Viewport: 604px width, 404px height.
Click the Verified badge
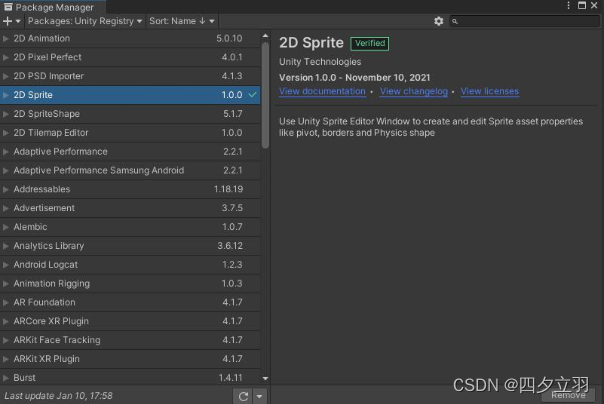pyautogui.click(x=370, y=44)
